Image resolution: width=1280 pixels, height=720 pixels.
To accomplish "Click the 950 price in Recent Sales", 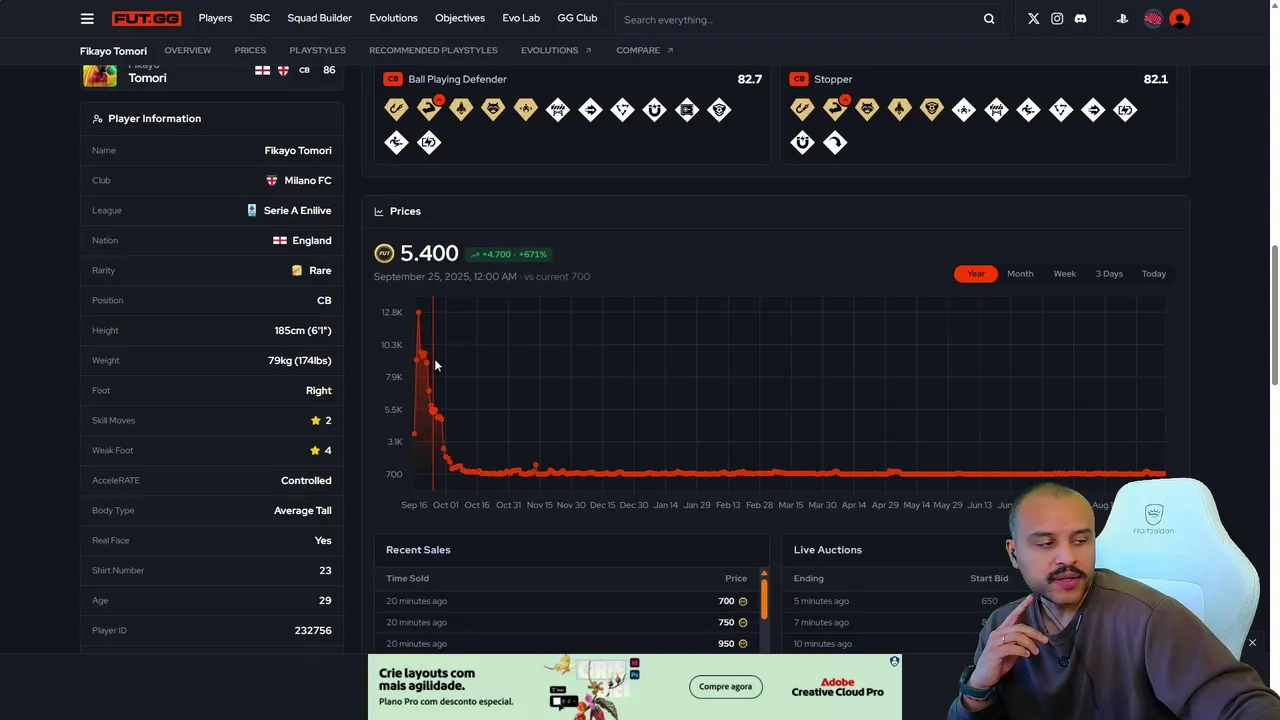I will tap(726, 644).
